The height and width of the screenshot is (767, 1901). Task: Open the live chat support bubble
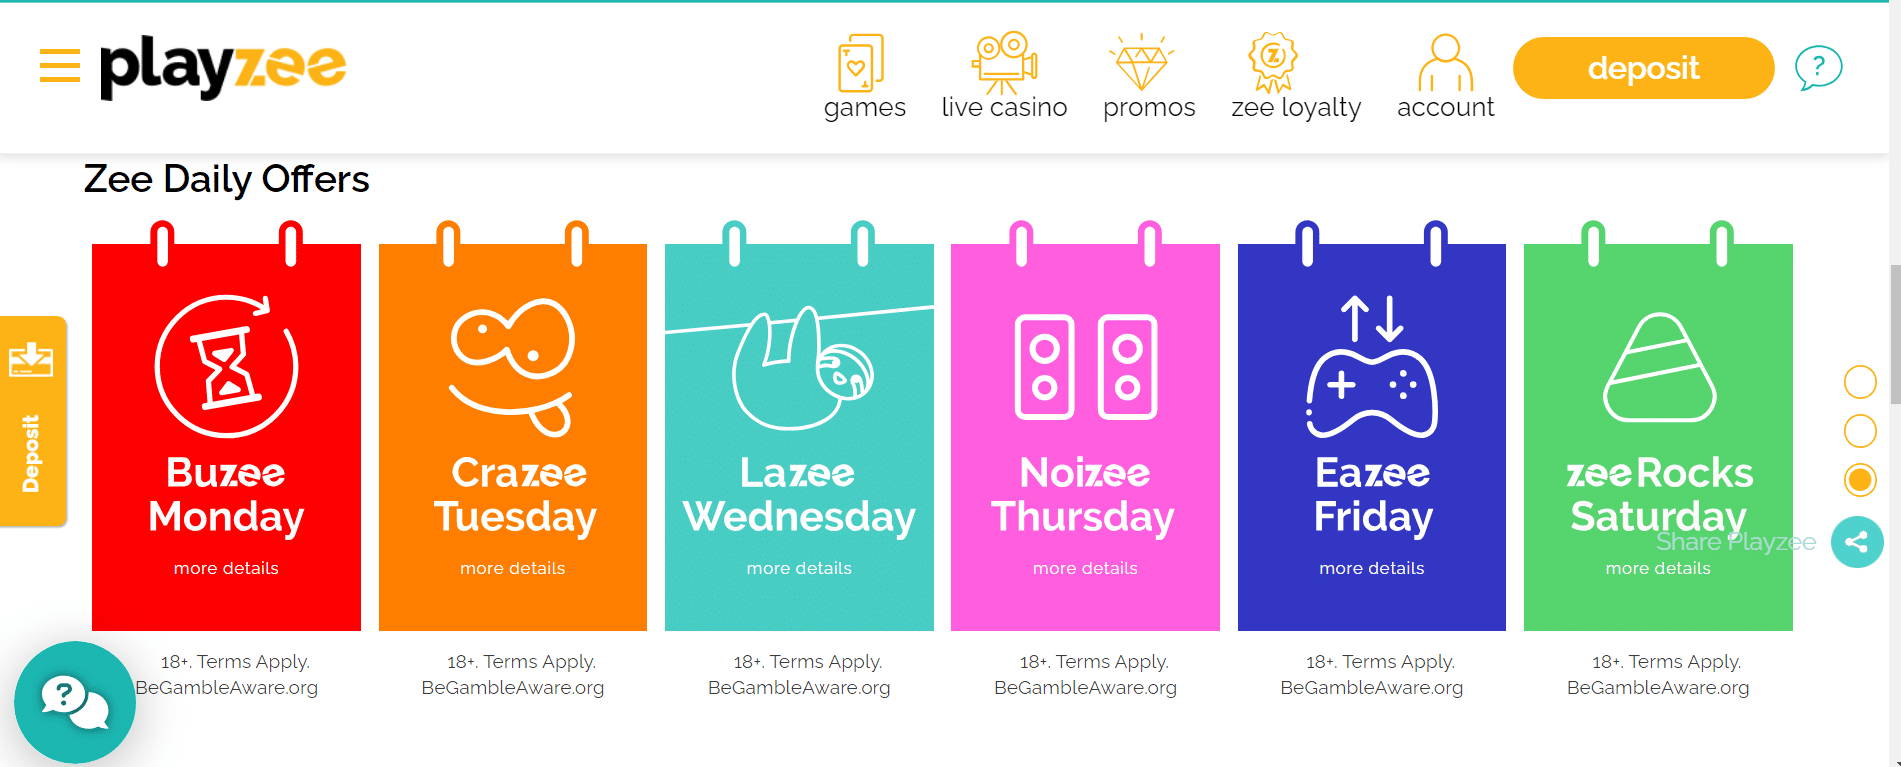tap(75, 702)
